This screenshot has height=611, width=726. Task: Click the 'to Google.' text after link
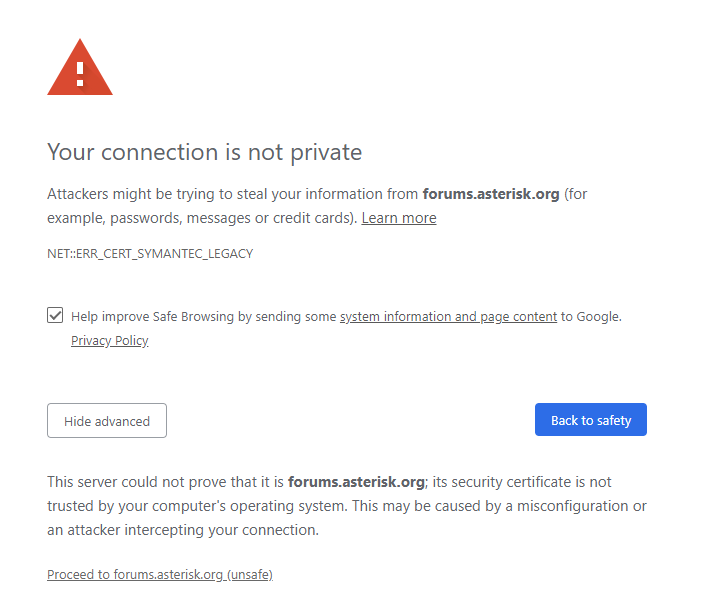pos(591,317)
